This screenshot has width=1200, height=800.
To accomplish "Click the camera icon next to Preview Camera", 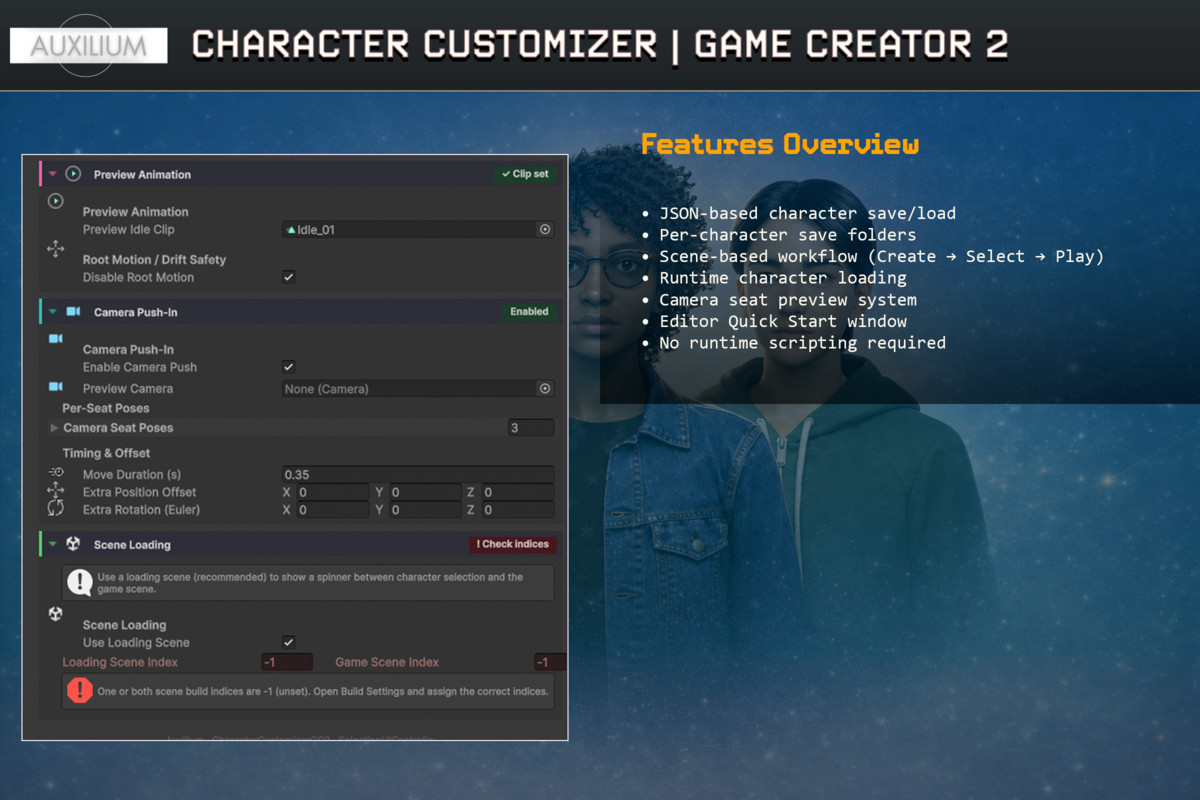I will 56,386.
